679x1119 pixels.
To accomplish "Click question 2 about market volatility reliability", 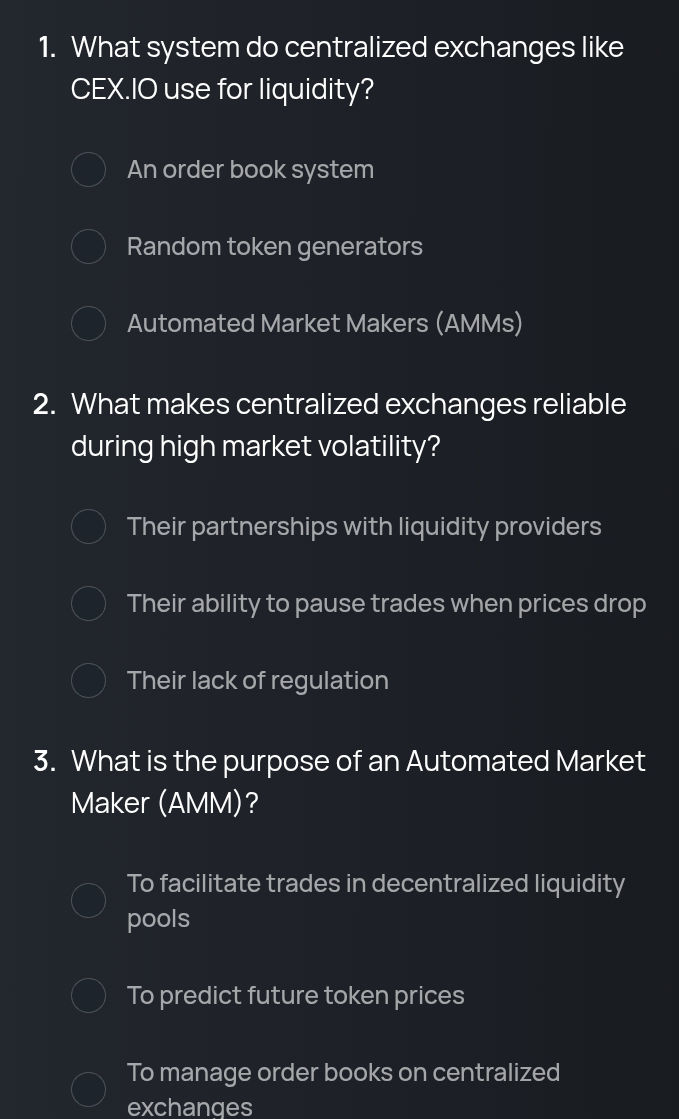I will tap(348, 424).
